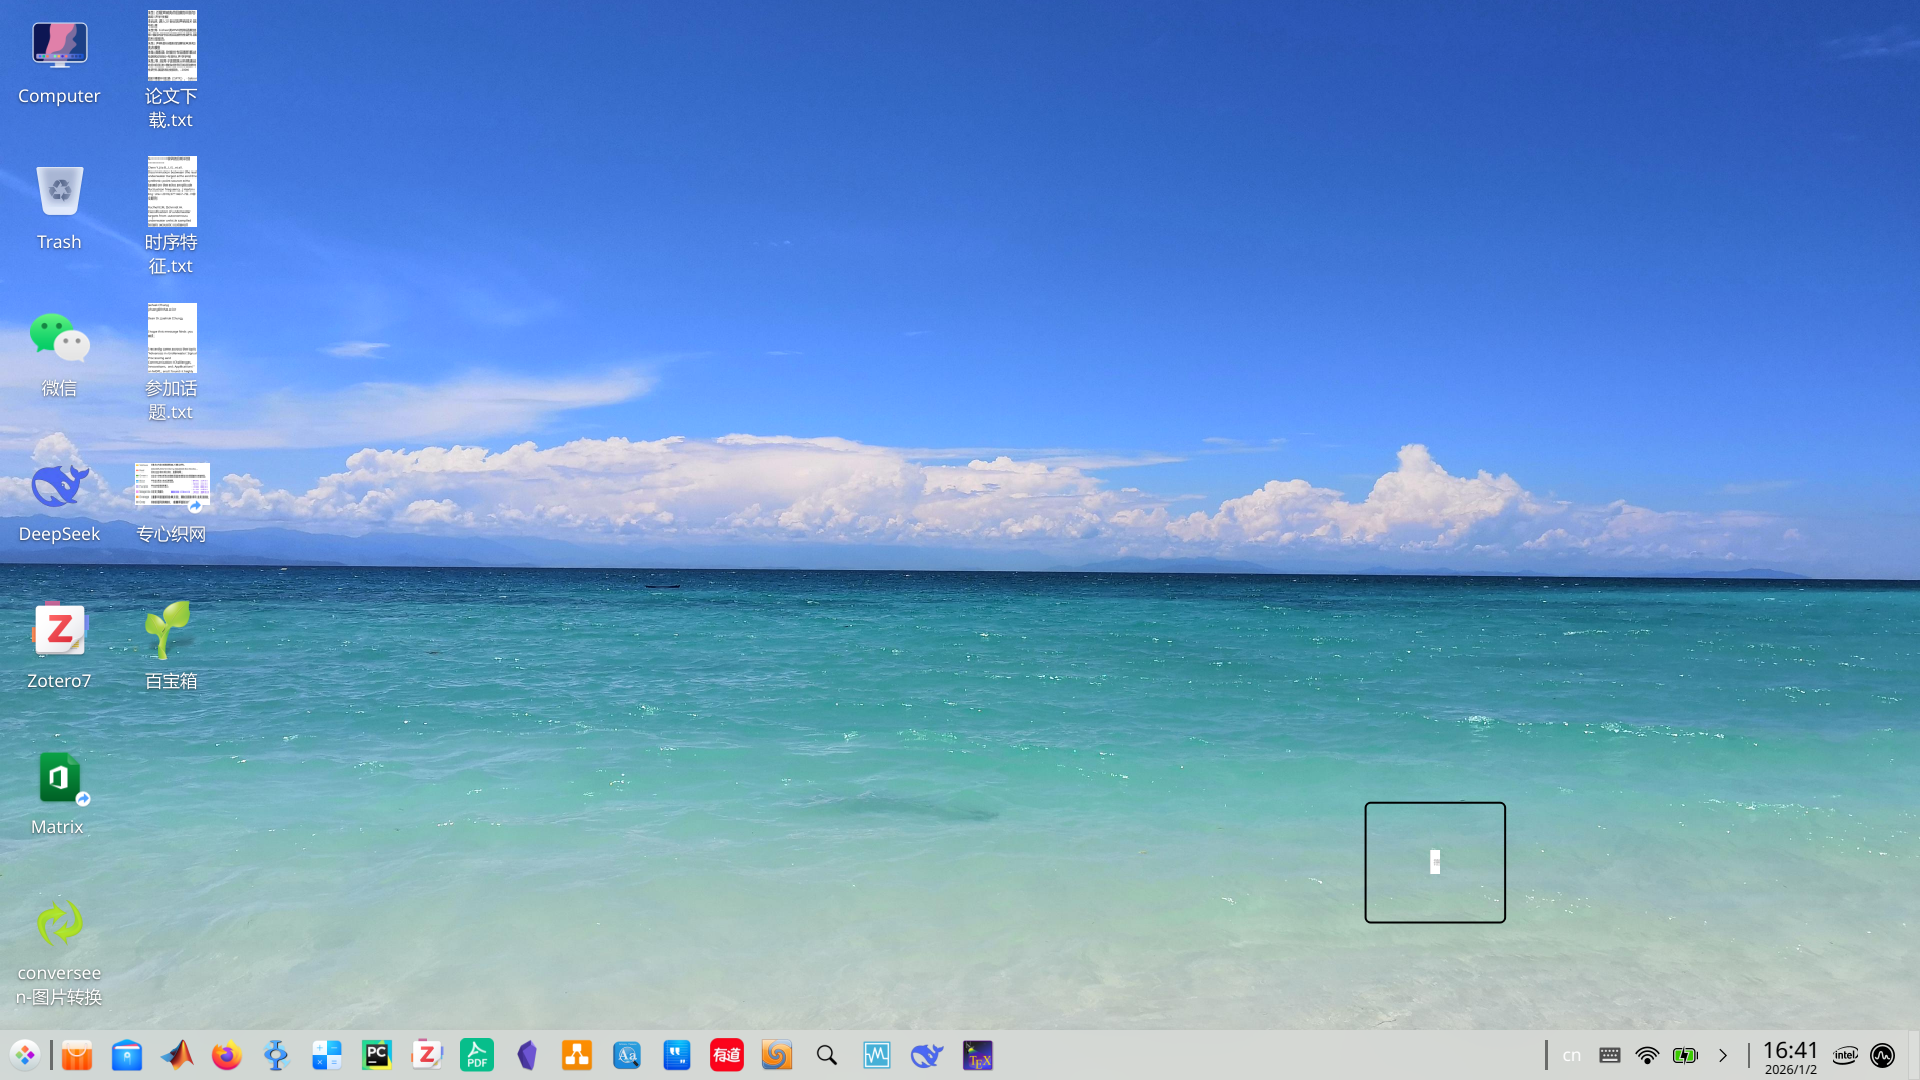Click the magnifier search icon in the taskbar
Viewport: 1920px width, 1080px height.
pyautogui.click(x=827, y=1055)
